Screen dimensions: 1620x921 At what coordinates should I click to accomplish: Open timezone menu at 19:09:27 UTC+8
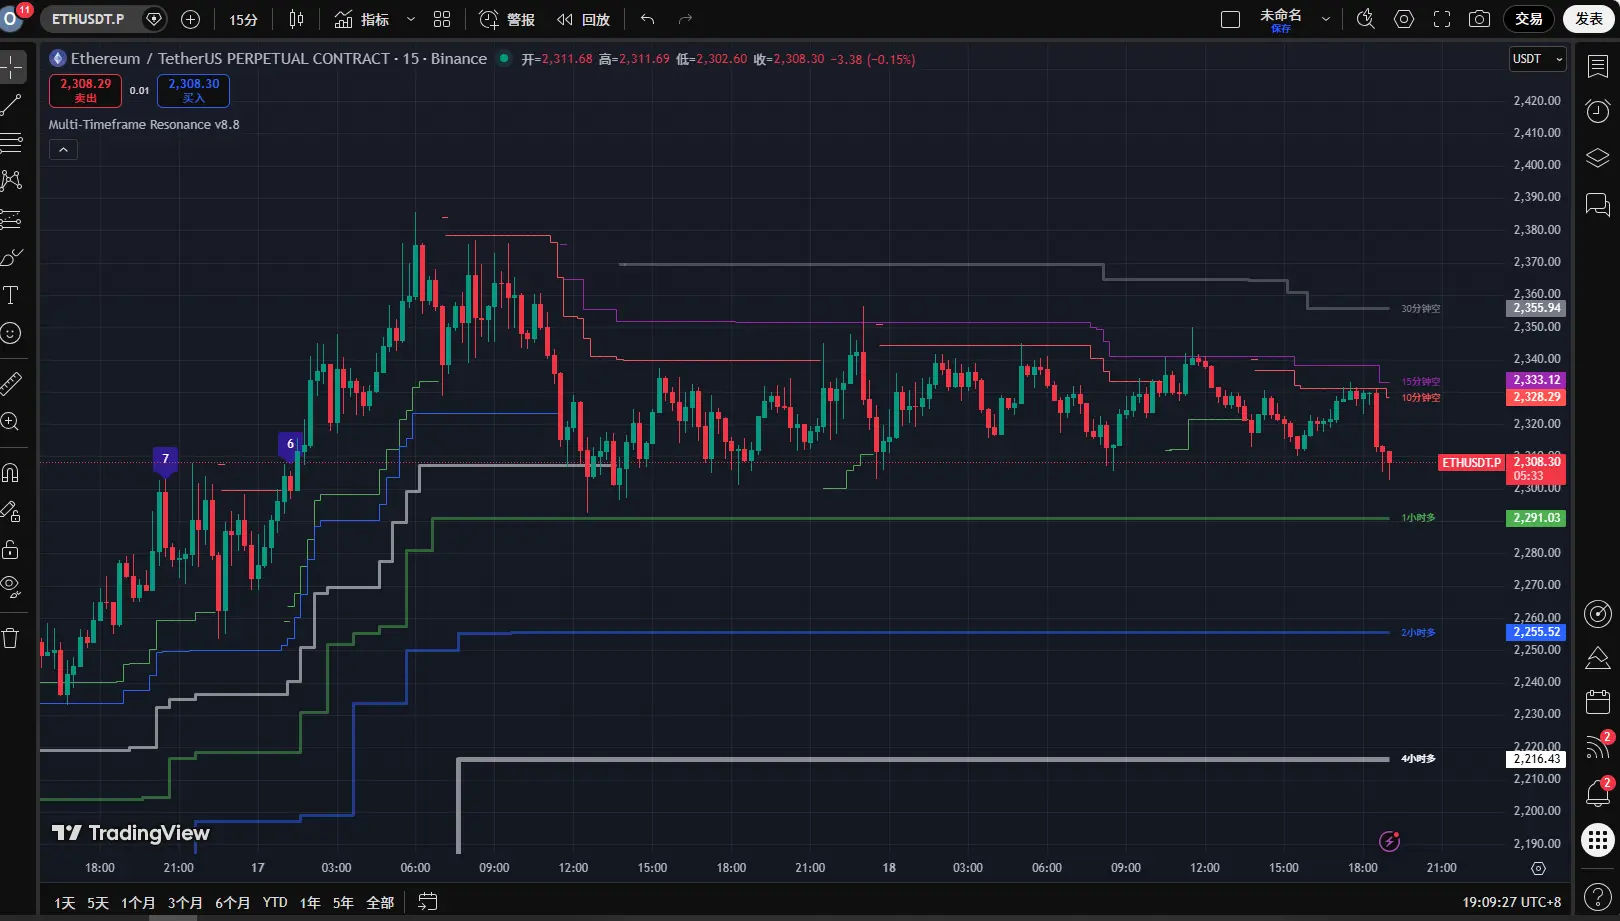pyautogui.click(x=1511, y=902)
